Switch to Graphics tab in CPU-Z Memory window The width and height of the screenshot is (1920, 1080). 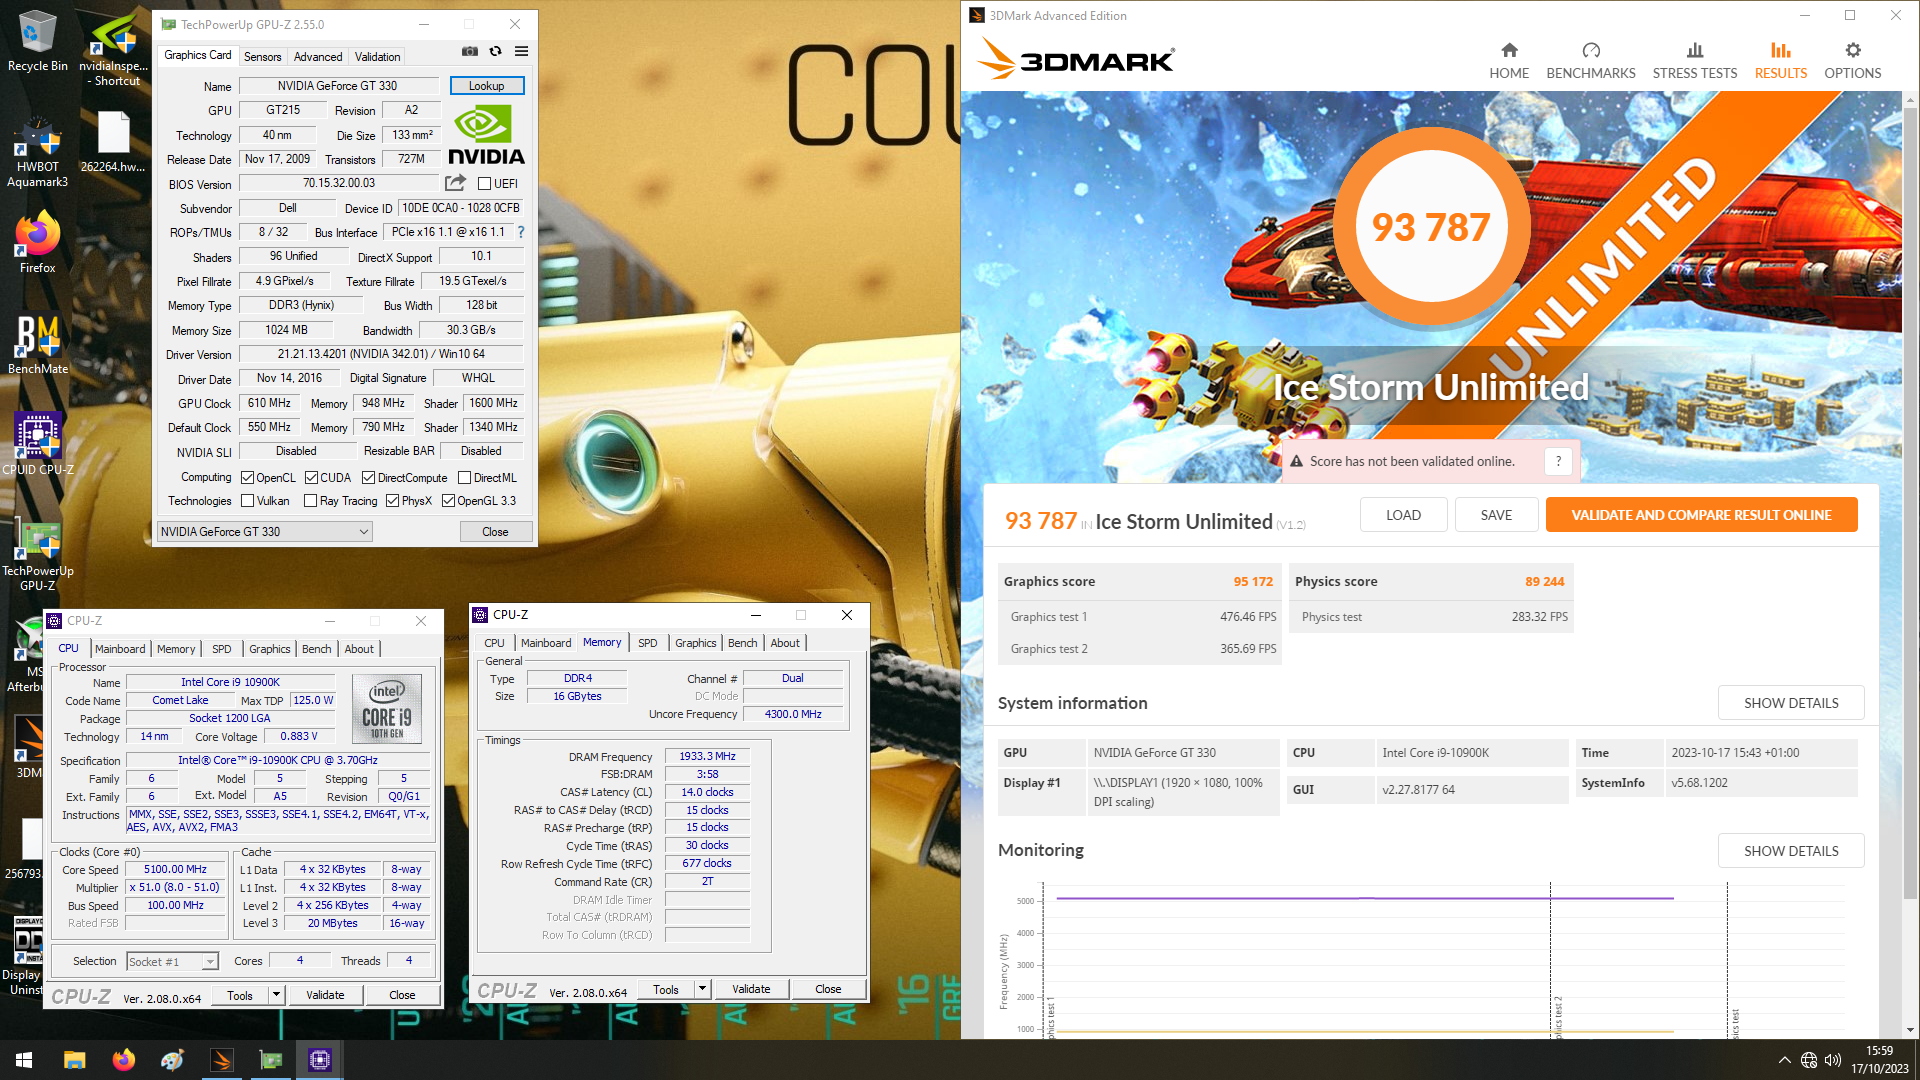click(695, 643)
